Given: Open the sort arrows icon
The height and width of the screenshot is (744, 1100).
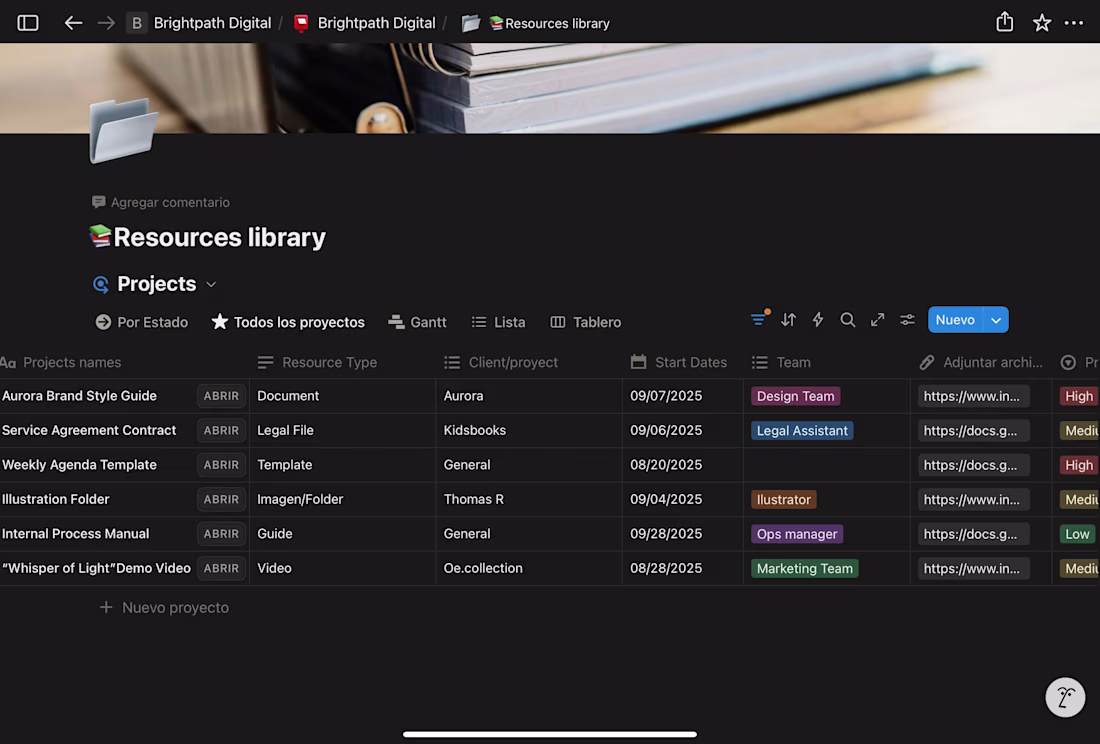Looking at the screenshot, I should coord(789,320).
